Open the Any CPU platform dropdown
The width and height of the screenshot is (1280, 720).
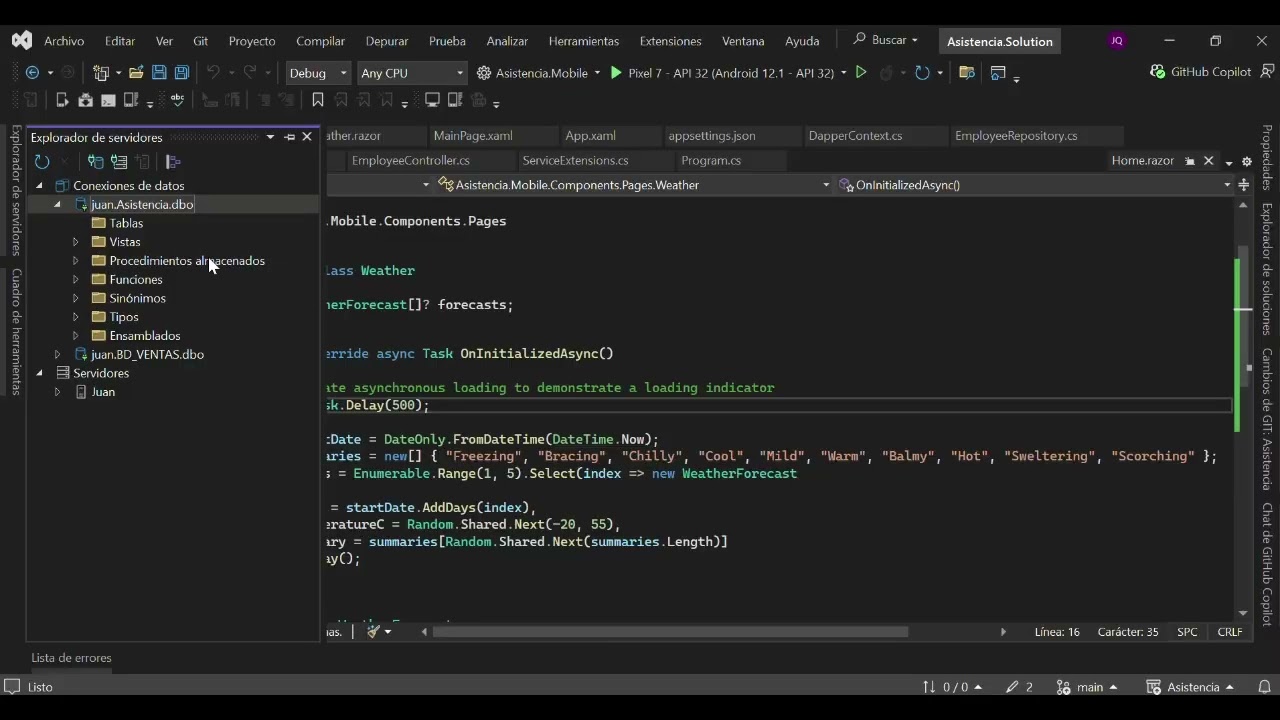(x=412, y=73)
